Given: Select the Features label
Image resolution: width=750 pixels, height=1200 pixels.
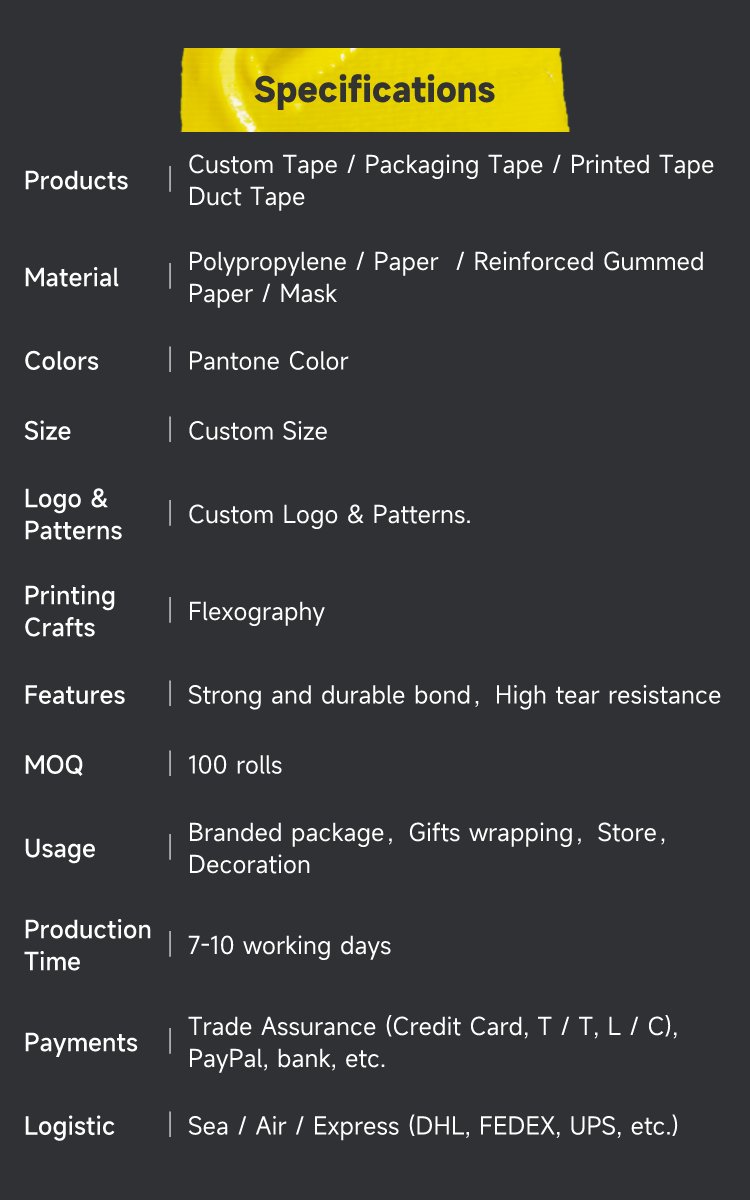Looking at the screenshot, I should click(75, 695).
